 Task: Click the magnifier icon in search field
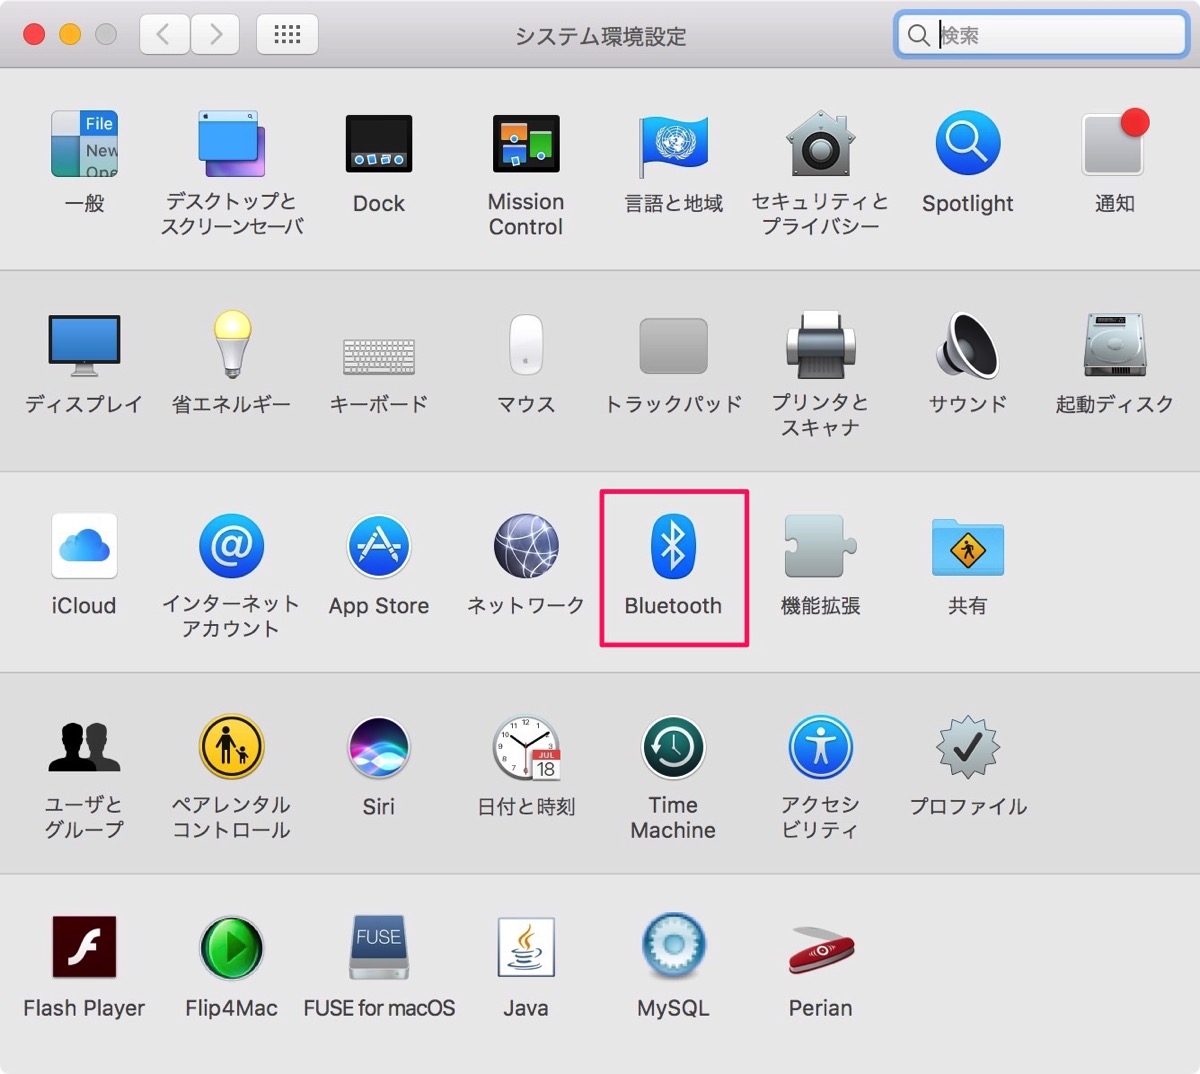pyautogui.click(x=917, y=36)
